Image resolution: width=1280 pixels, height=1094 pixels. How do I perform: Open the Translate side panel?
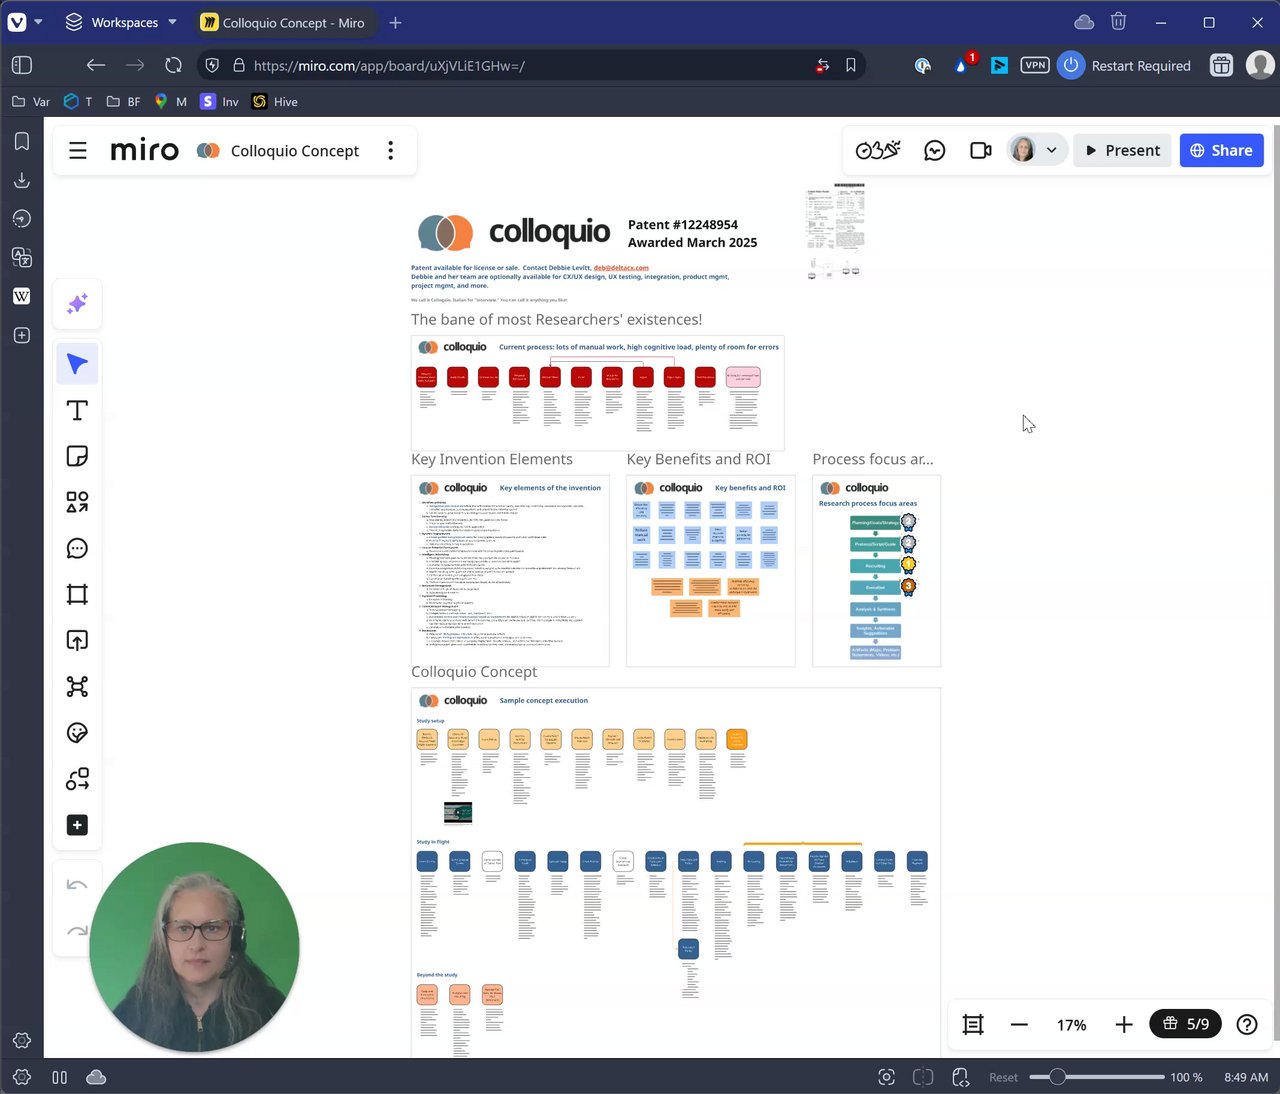22,257
